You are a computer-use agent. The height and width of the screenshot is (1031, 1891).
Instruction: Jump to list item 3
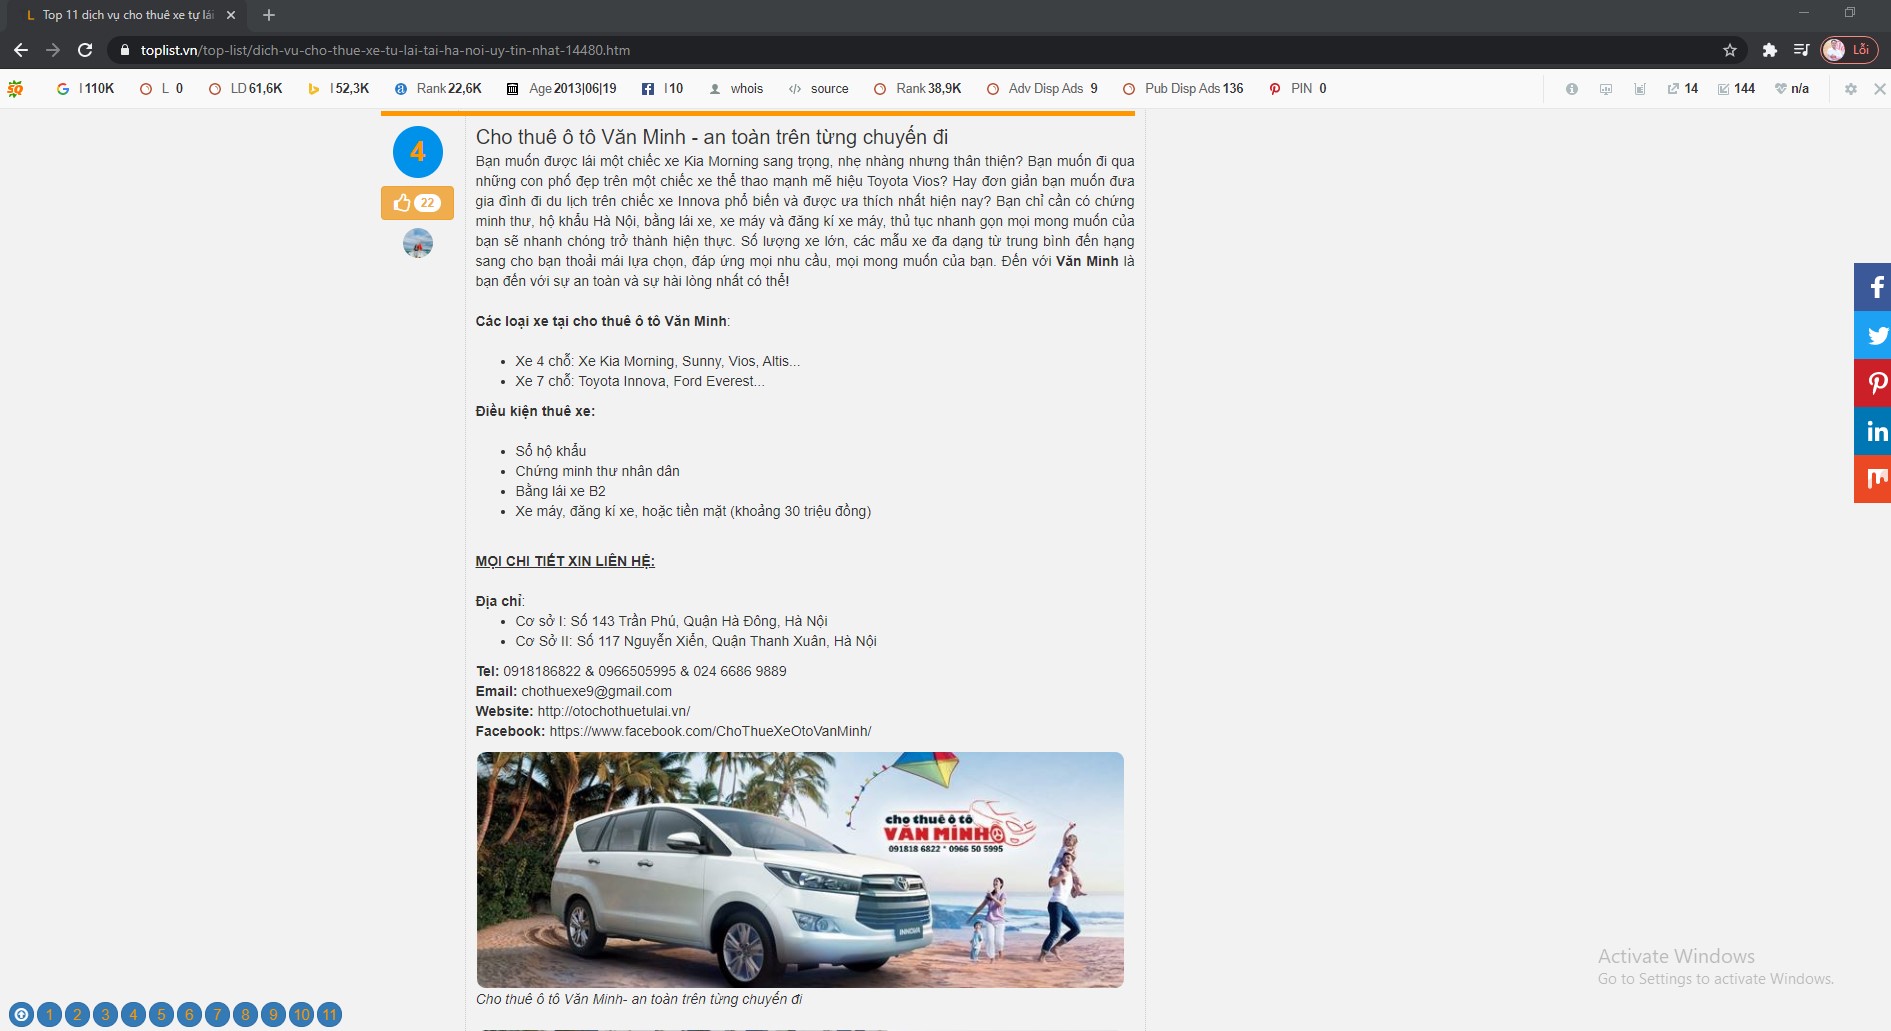(x=105, y=1015)
